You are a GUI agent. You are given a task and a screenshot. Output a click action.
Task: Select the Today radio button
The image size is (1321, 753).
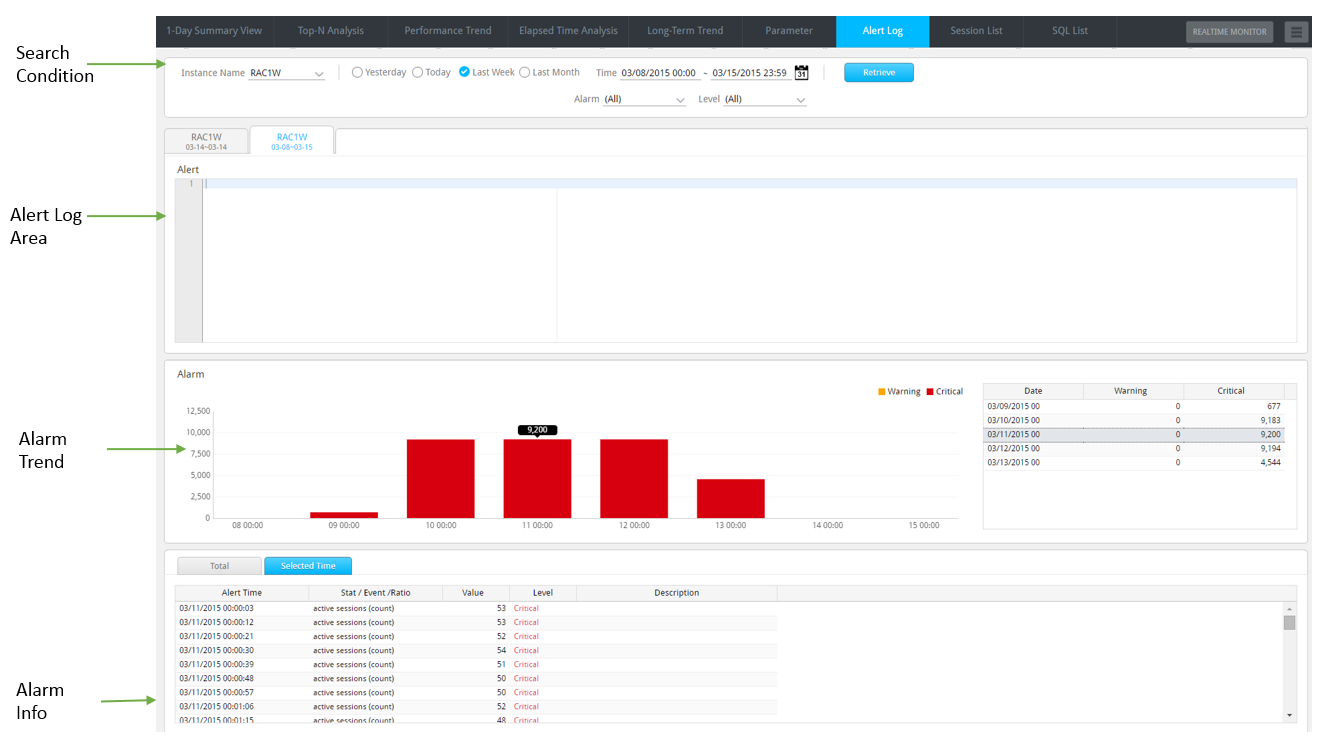click(x=417, y=72)
